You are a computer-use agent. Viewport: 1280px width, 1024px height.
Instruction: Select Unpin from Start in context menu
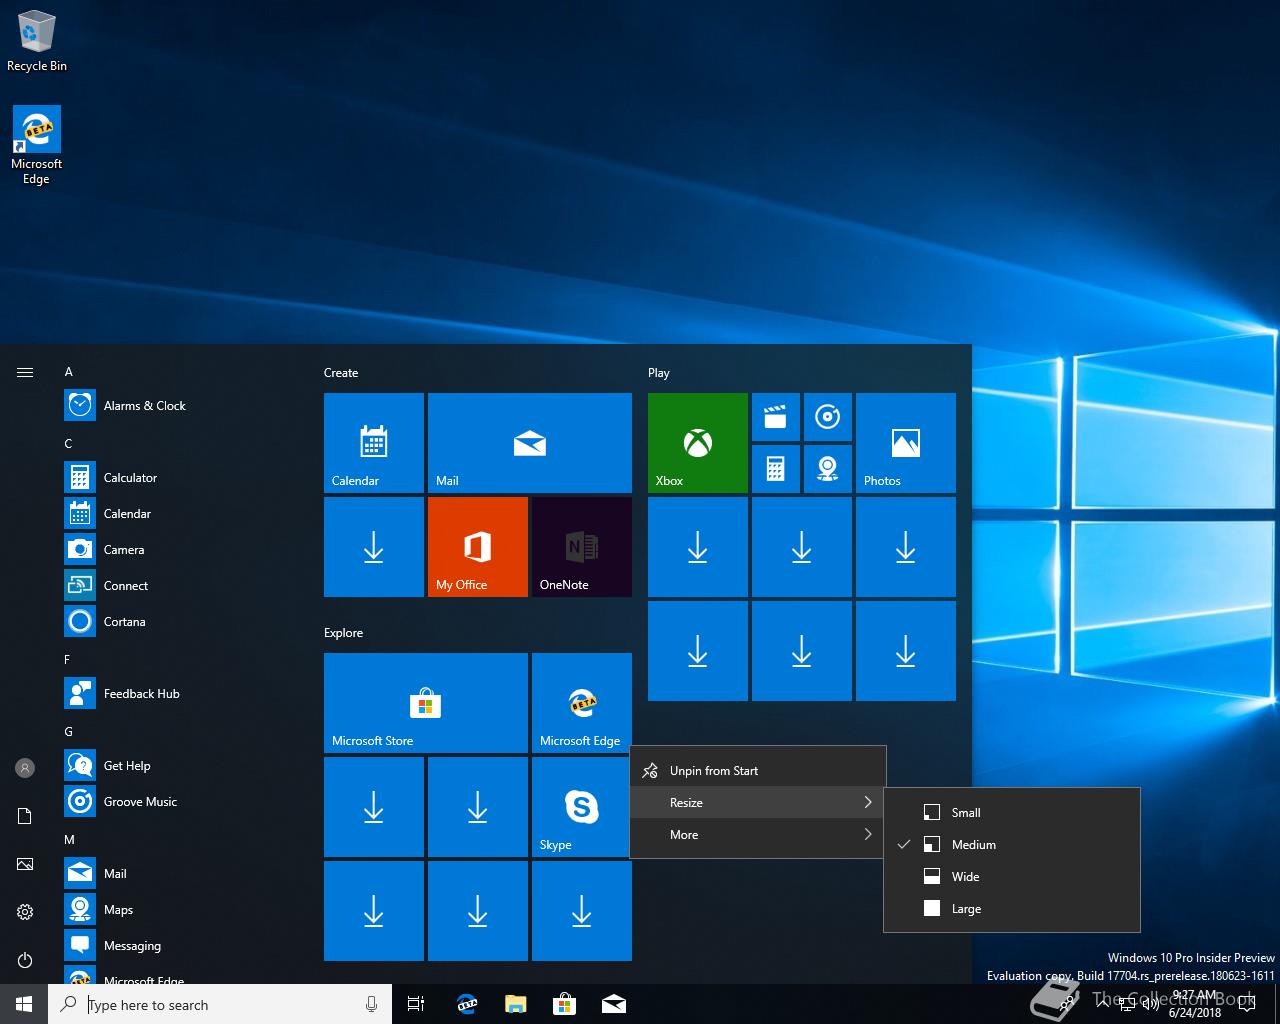758,770
